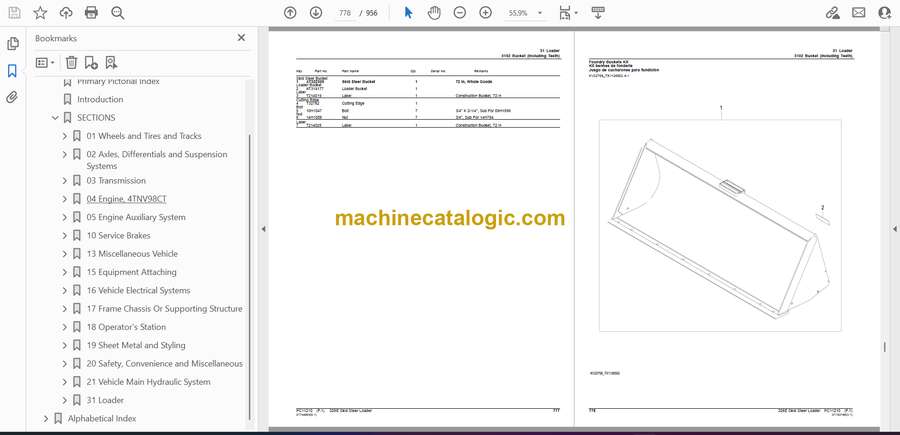Viewport: 900px width, 435px height.
Task: Open 02 Axles, Differentials and Suspension Systems
Action: [157, 160]
